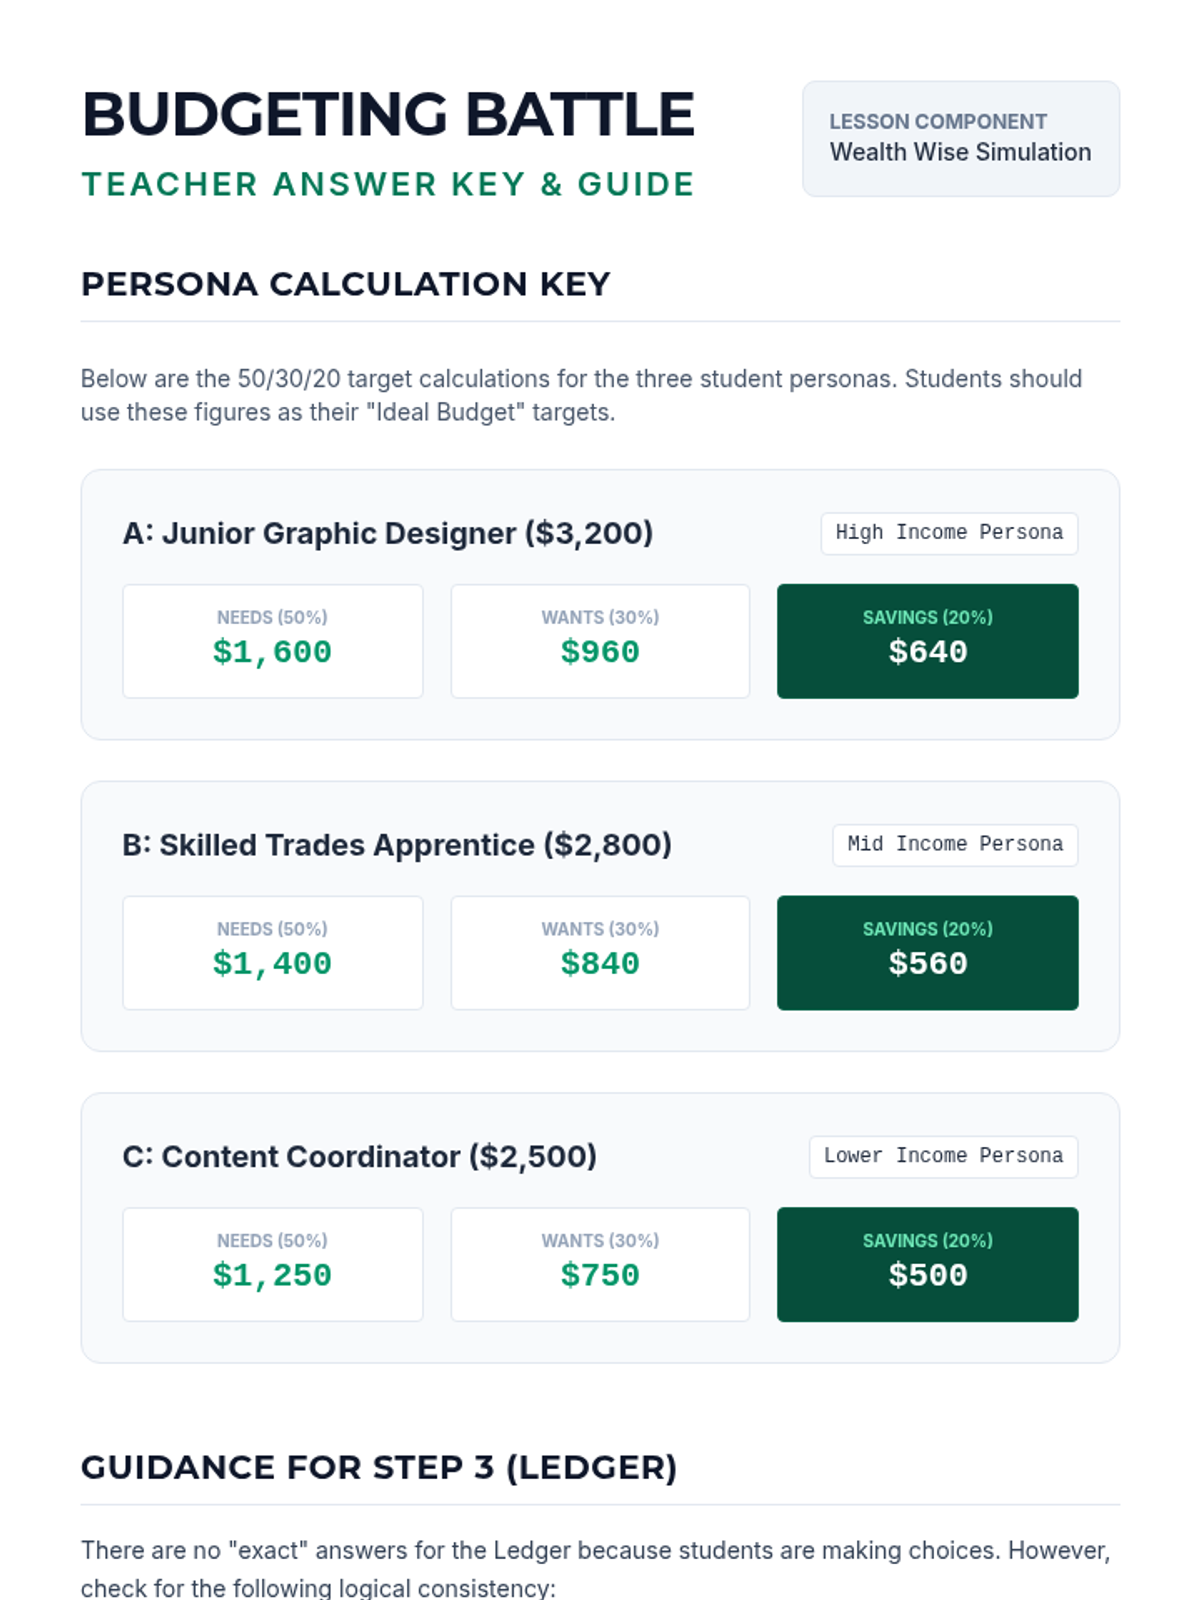Screen dimensions: 1200x1600
Task: Select the $640 Savings tile
Action: pos(927,641)
